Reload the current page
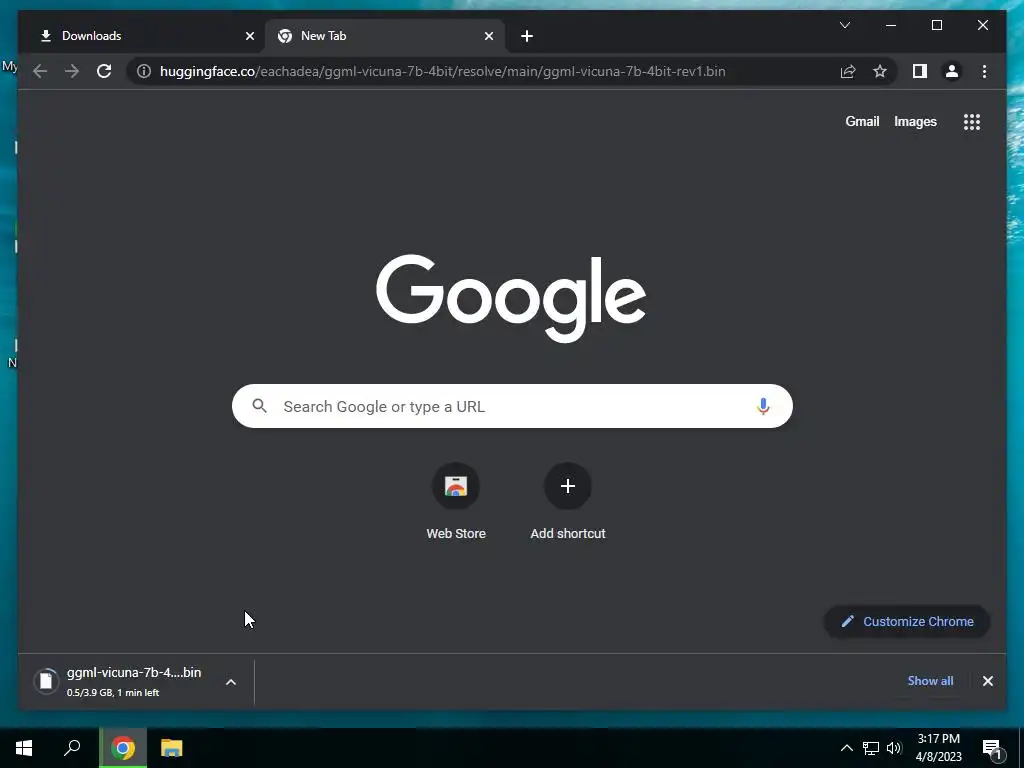 tap(104, 71)
